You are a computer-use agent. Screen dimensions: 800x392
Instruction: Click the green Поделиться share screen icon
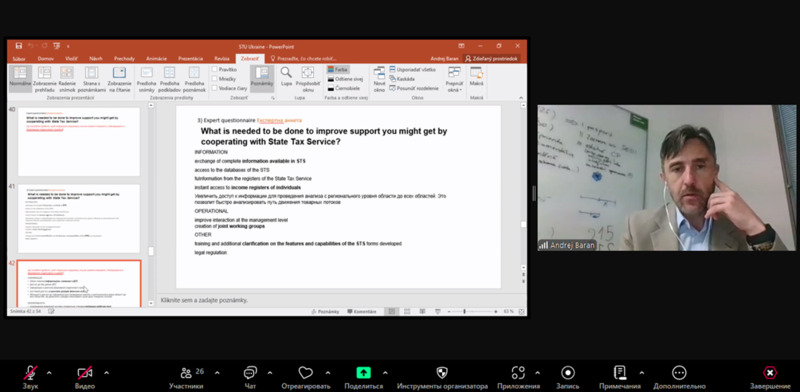click(x=363, y=373)
